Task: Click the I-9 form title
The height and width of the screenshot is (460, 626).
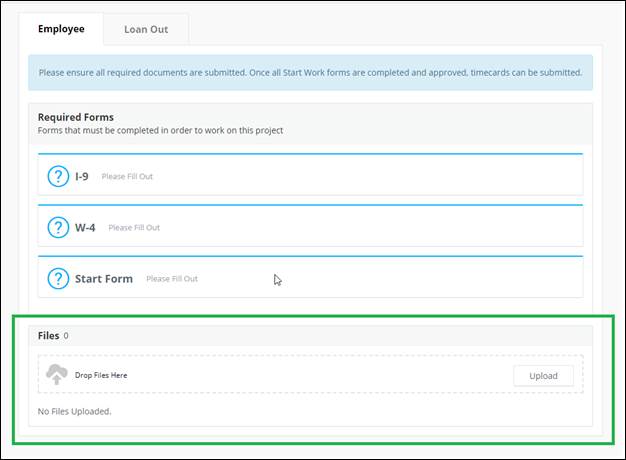Action: (82, 176)
